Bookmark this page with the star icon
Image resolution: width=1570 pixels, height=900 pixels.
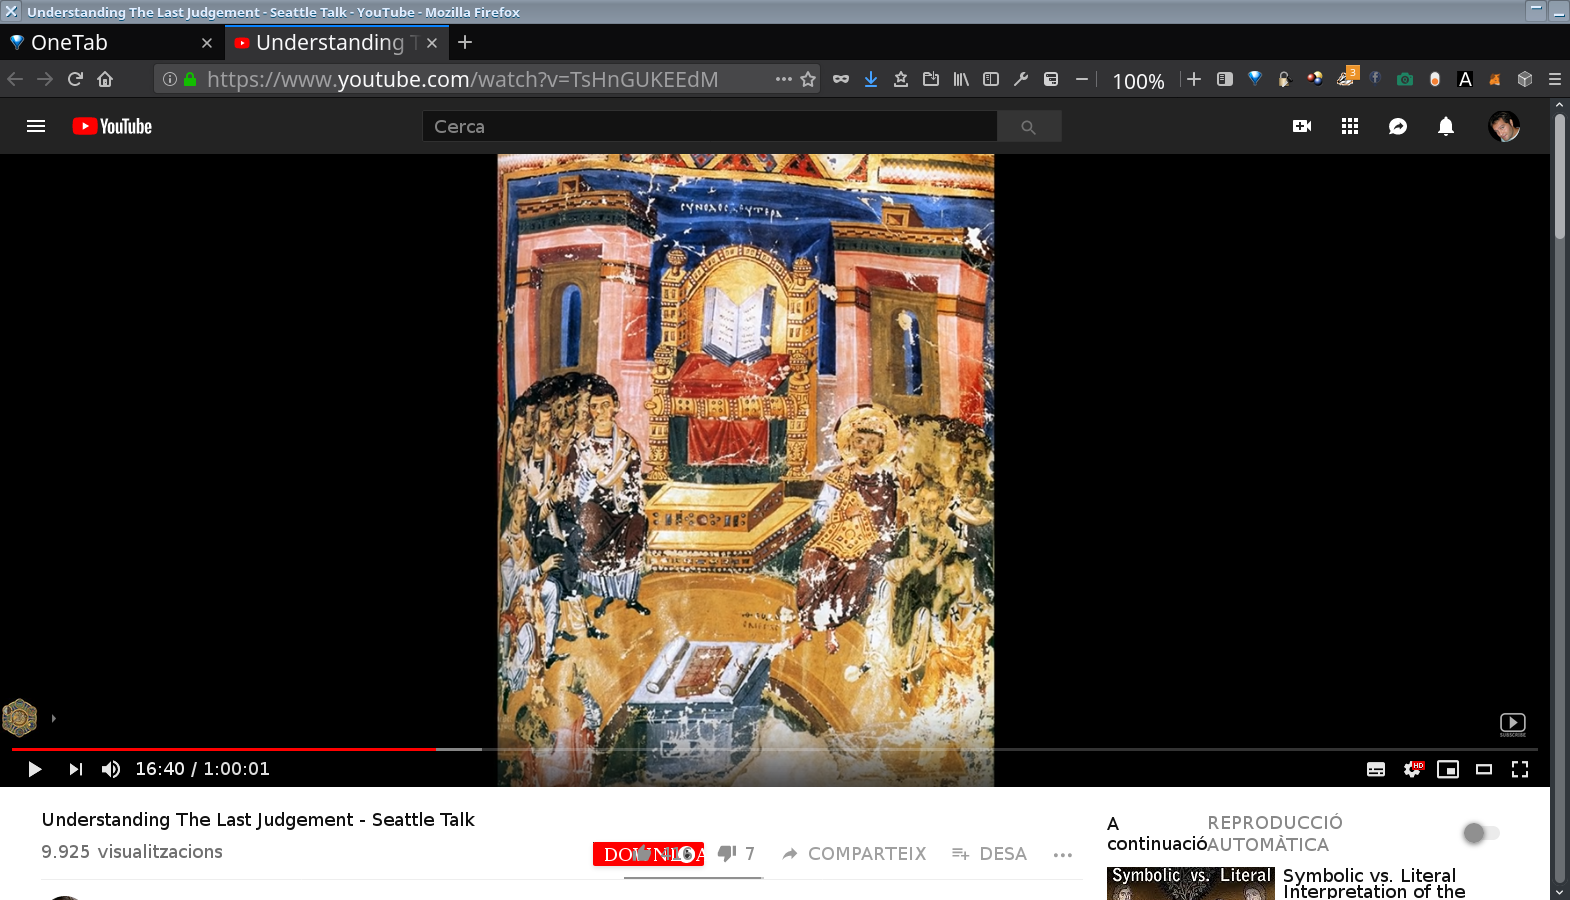808,79
